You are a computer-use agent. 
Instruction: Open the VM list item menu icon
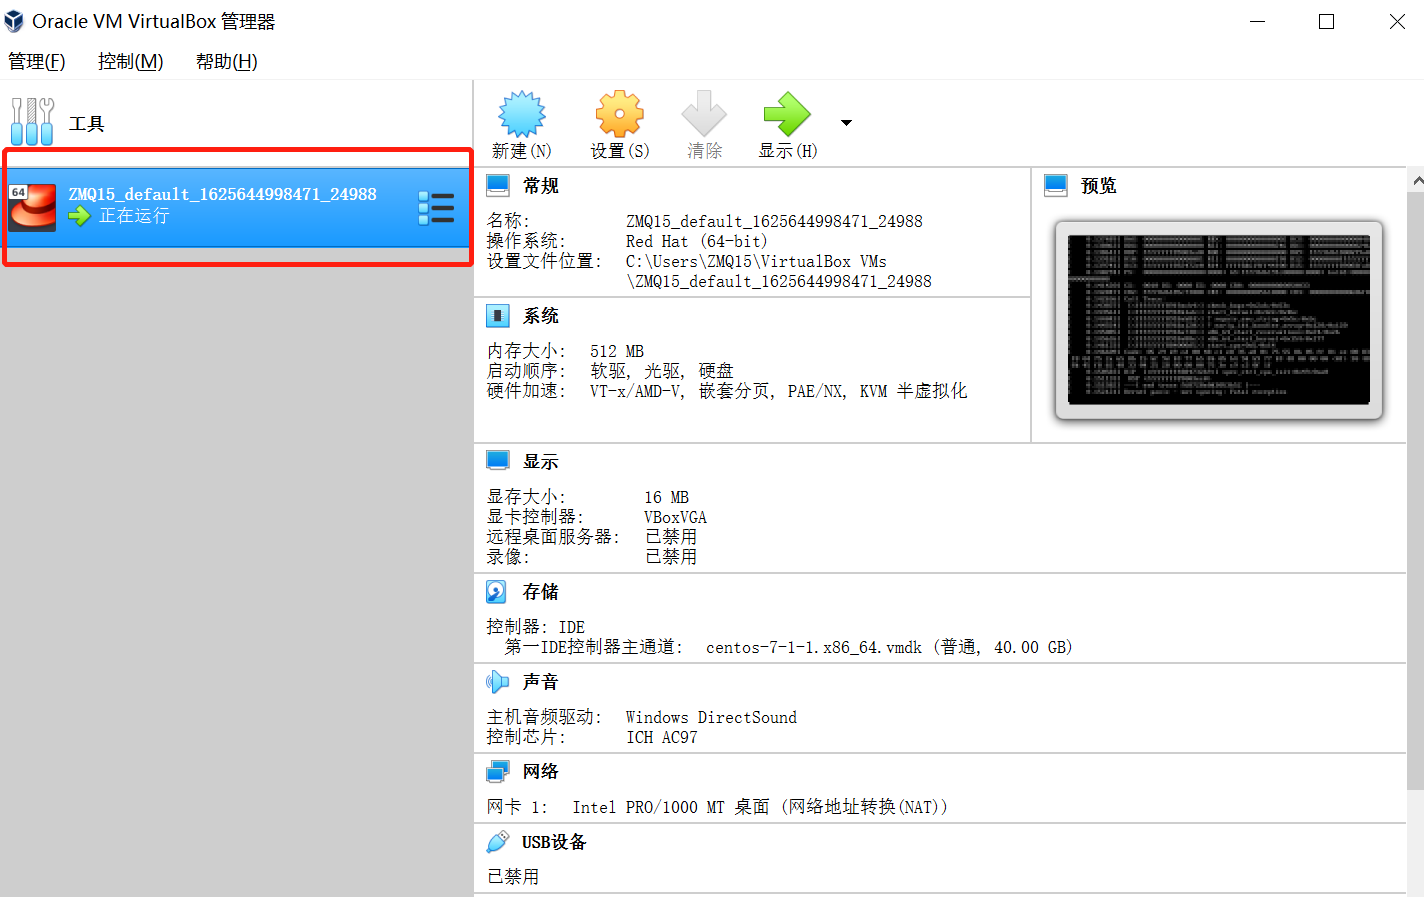pos(437,207)
